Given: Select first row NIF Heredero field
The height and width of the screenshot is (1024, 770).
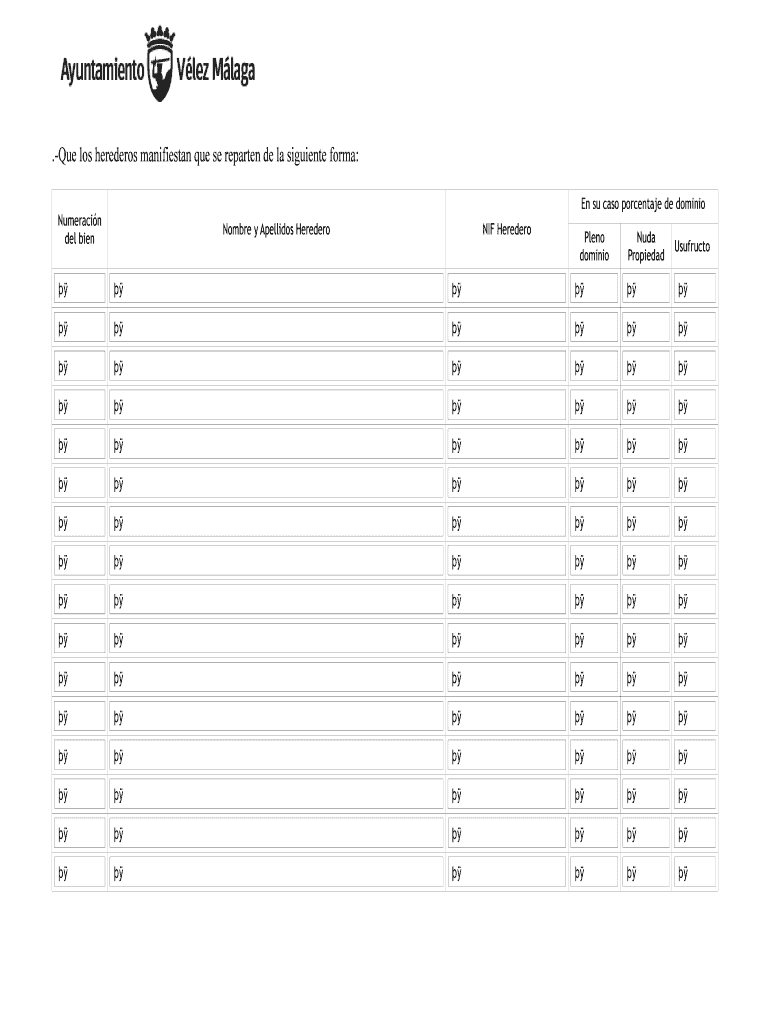Looking at the screenshot, I should [506, 290].
